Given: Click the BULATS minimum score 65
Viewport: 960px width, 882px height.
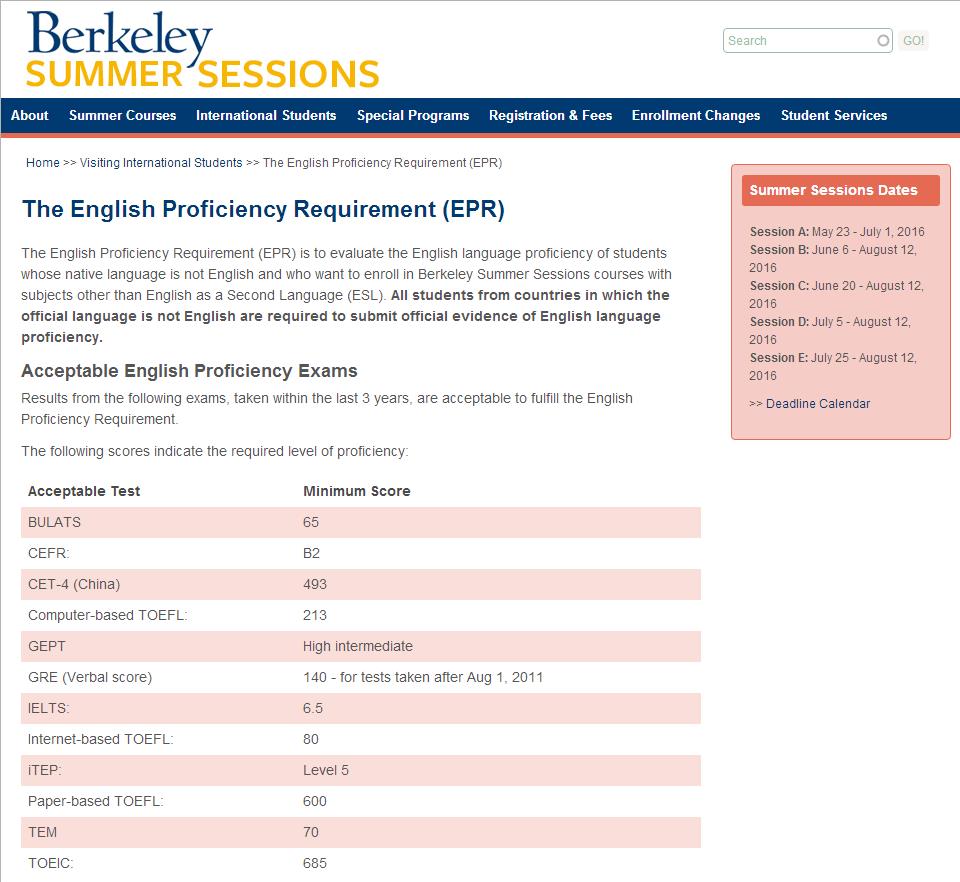Looking at the screenshot, I should tap(311, 523).
